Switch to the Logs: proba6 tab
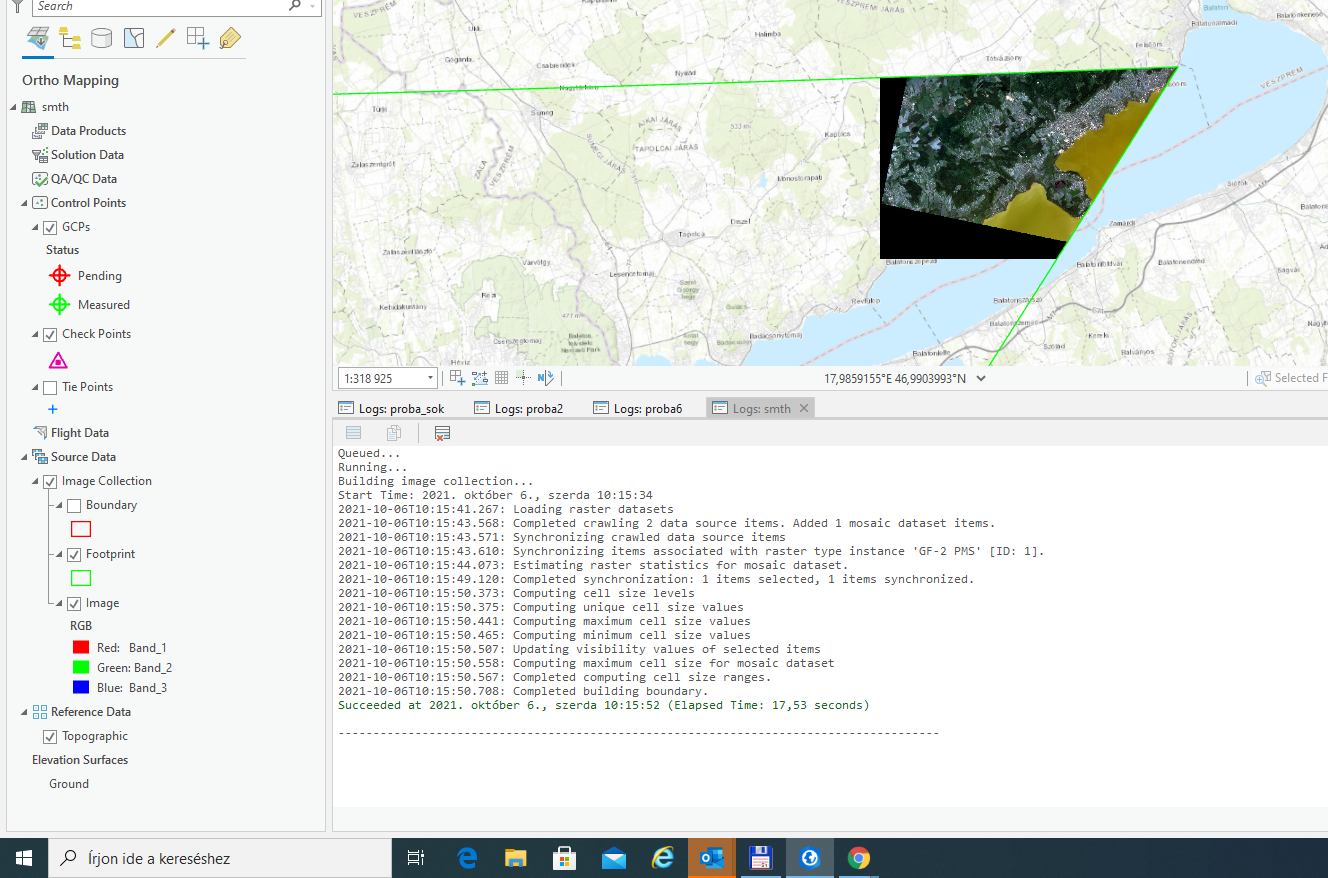Screen dimensions: 1328x878 click(638, 408)
